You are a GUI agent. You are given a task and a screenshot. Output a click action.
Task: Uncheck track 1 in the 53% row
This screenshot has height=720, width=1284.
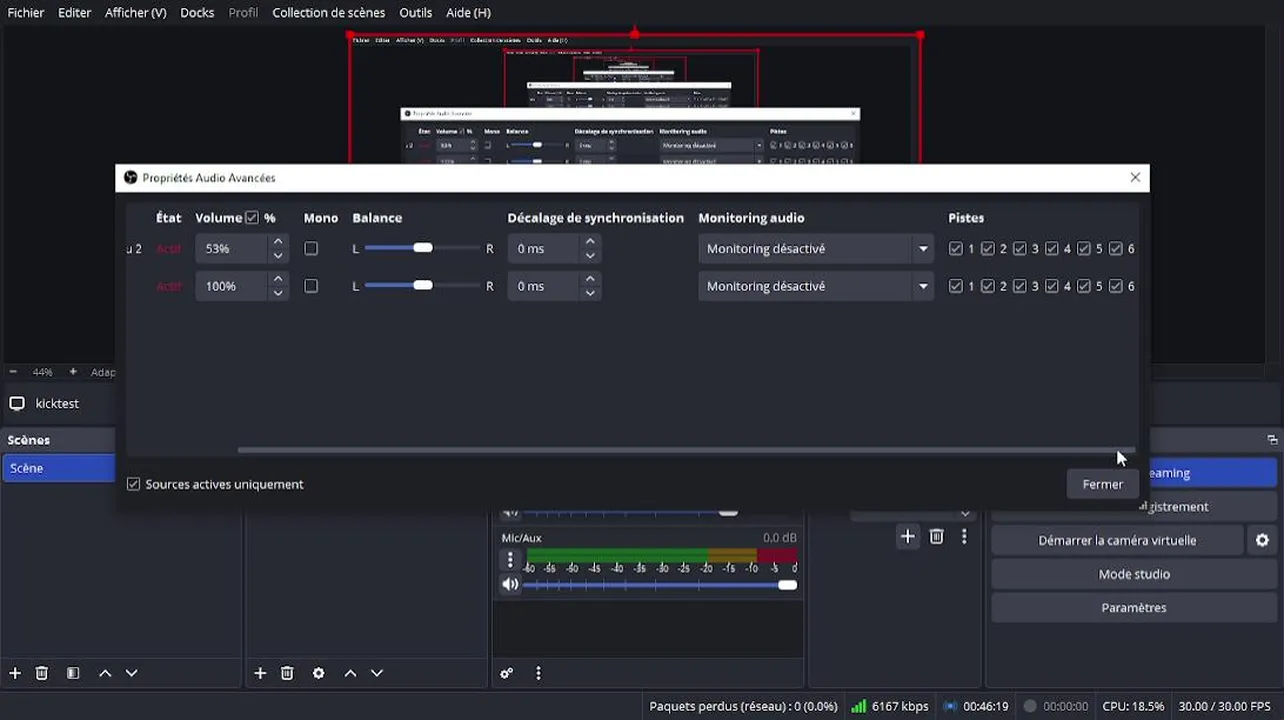(956, 248)
